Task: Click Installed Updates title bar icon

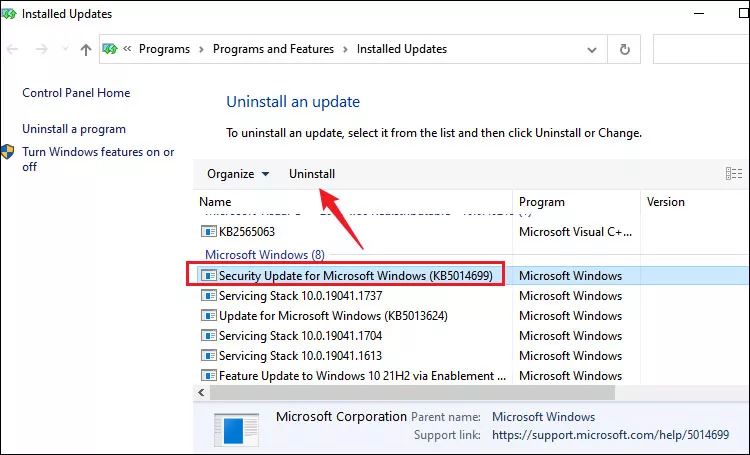Action: 8,14
